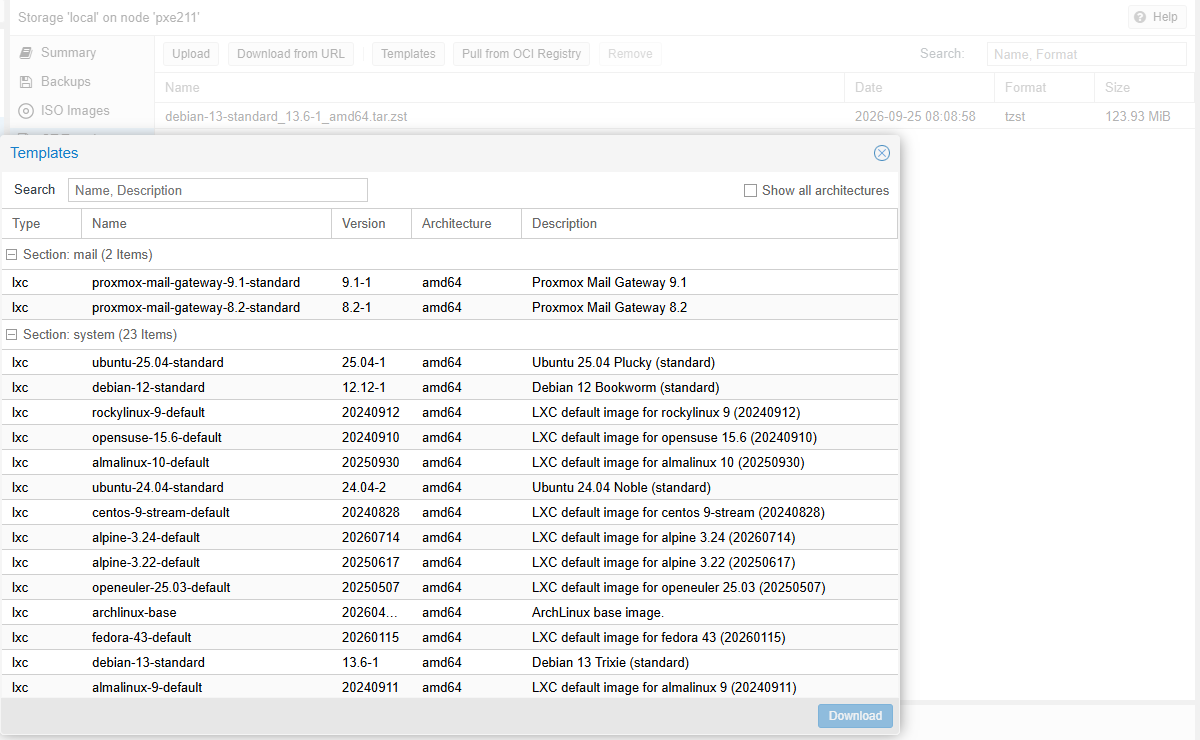
Task: Select fedora-43-default template row
Action: (x=450, y=638)
